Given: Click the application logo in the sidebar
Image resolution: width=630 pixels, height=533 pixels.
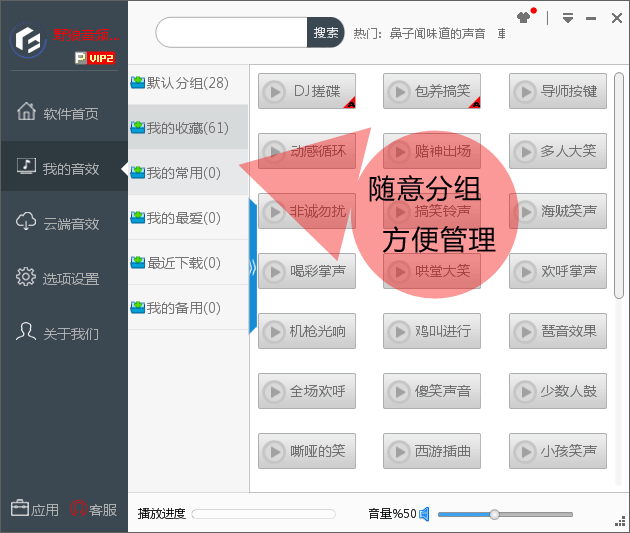Looking at the screenshot, I should coord(28,40).
